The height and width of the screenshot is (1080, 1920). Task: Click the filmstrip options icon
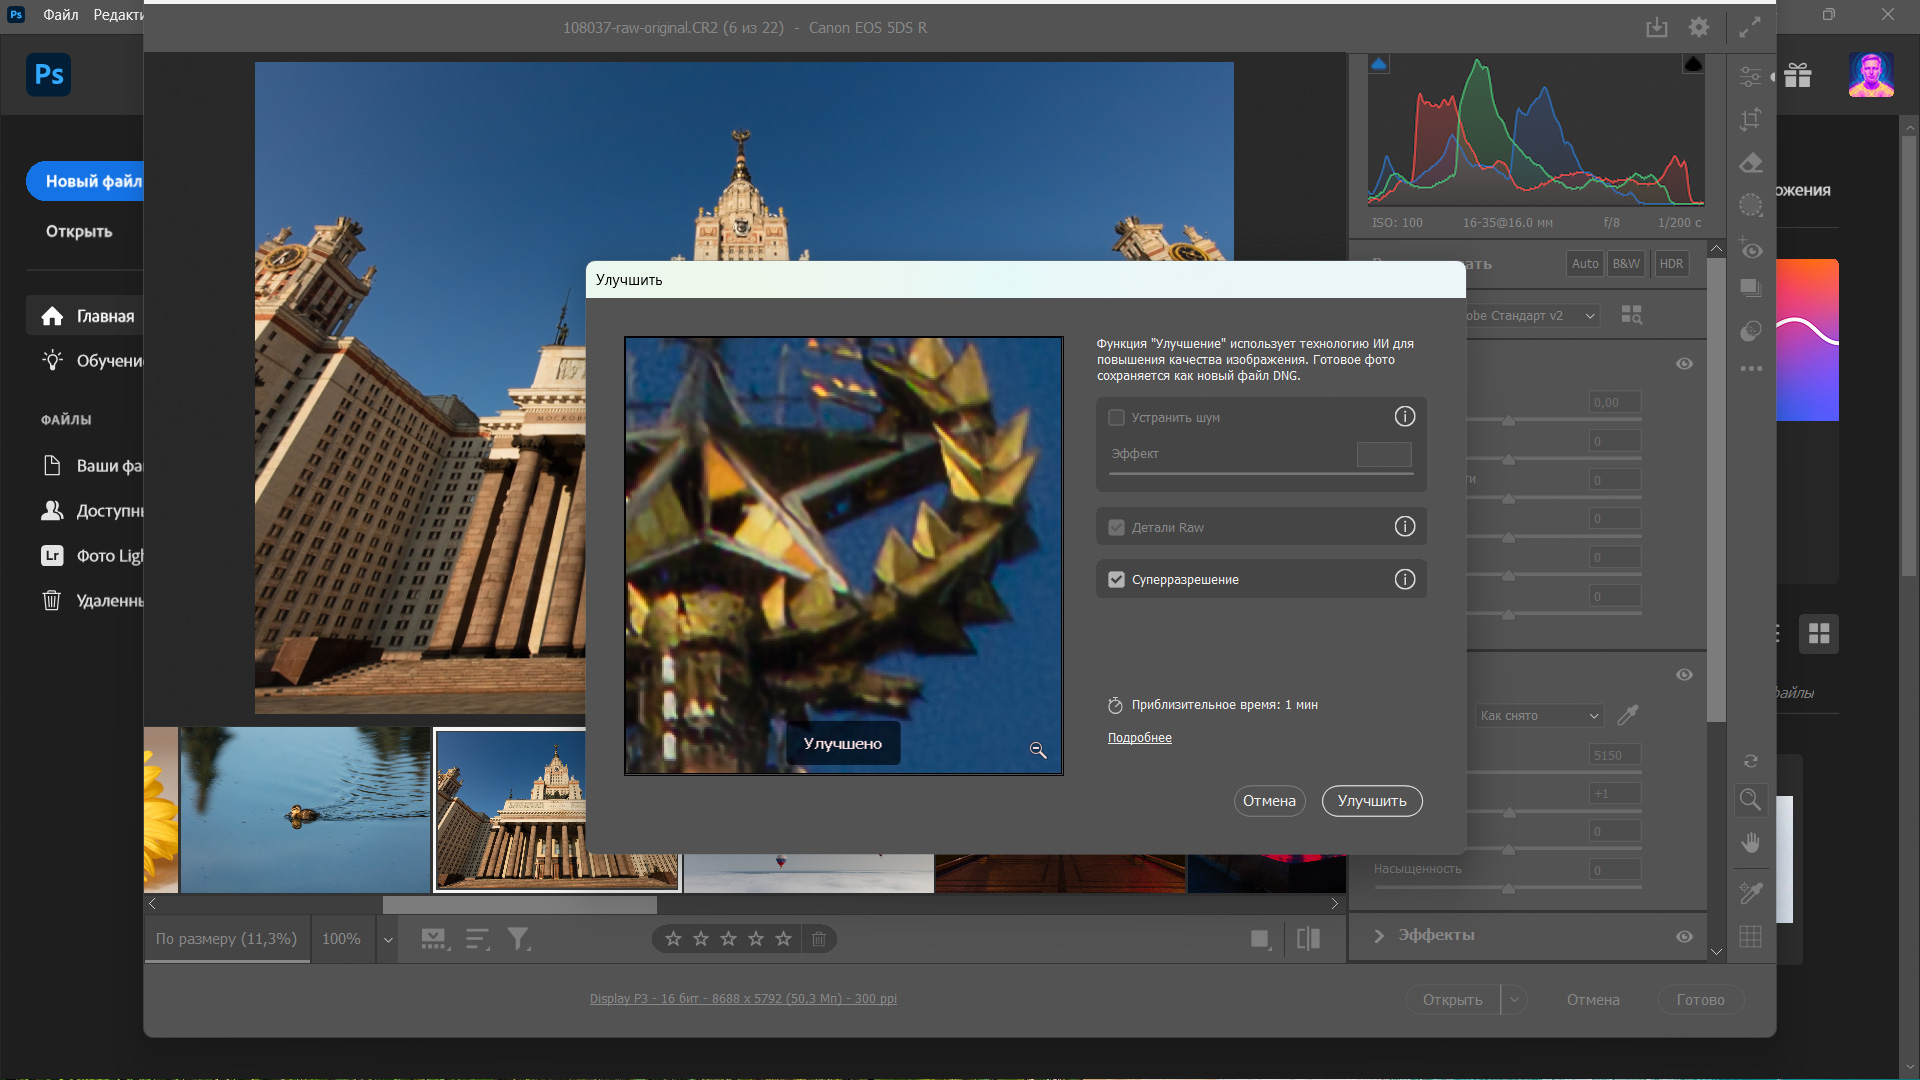[434, 939]
